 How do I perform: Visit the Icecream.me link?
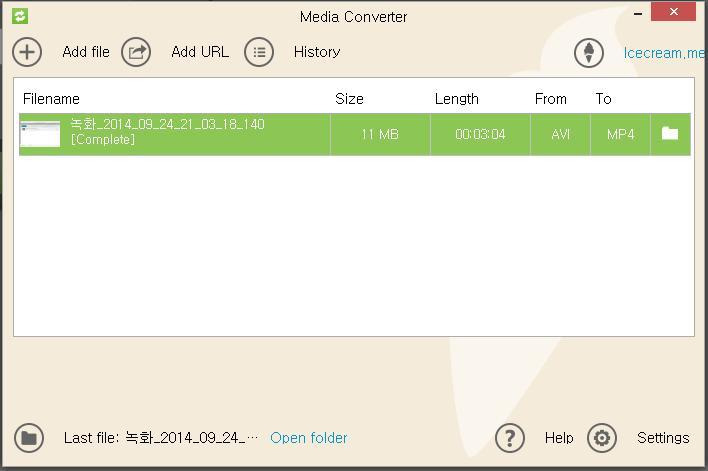[664, 53]
